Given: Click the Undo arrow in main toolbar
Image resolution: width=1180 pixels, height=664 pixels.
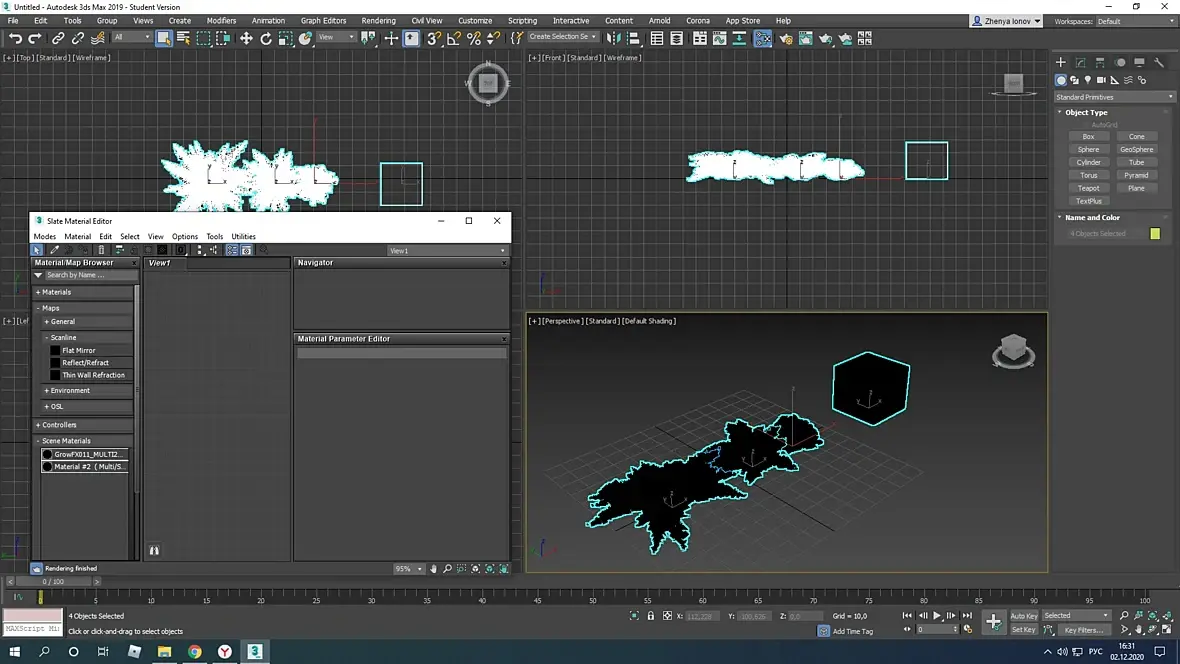Looking at the screenshot, I should click(15, 38).
